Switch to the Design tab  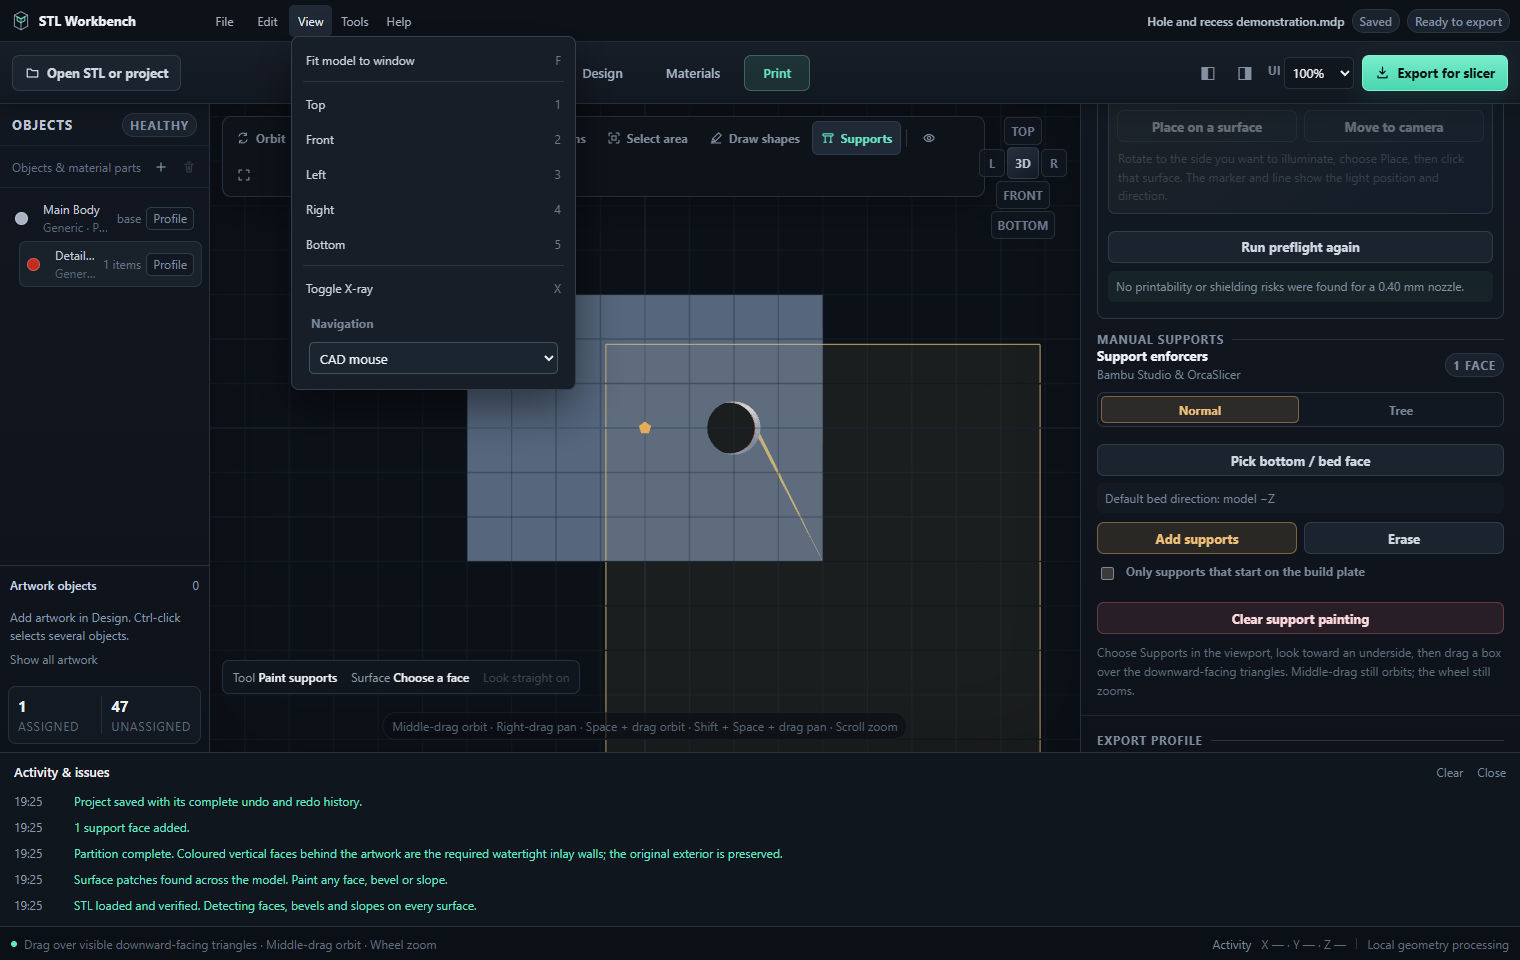click(603, 73)
